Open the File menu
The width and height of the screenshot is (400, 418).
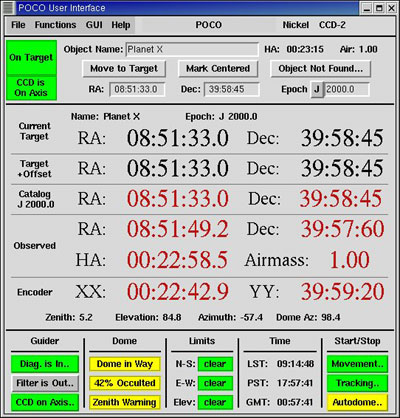point(18,25)
